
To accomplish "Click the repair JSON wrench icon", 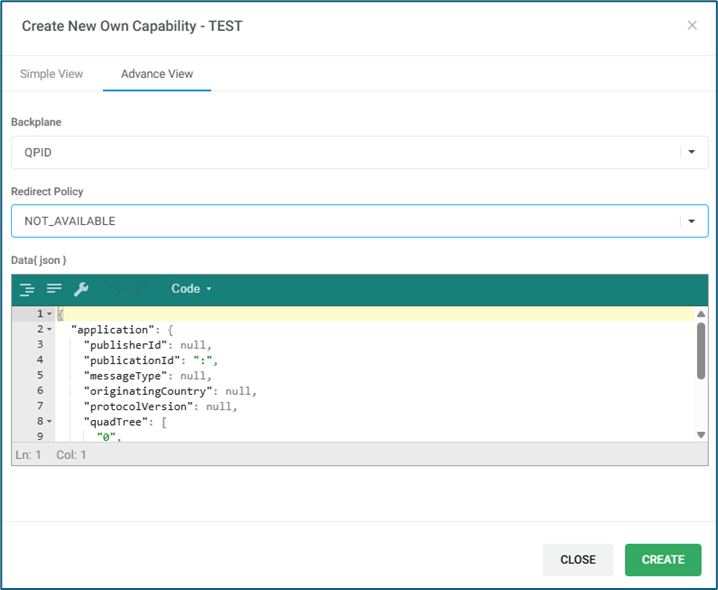I will (81, 289).
